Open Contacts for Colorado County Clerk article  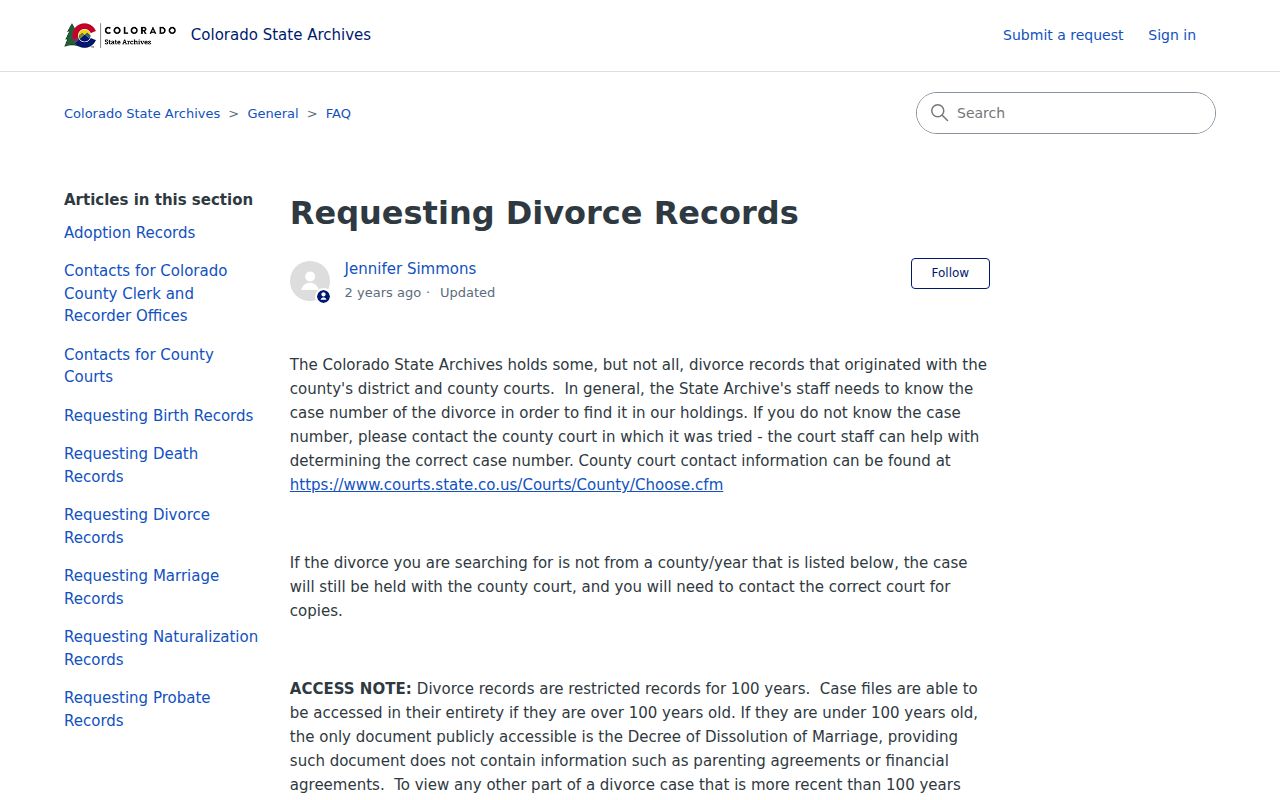pos(146,293)
